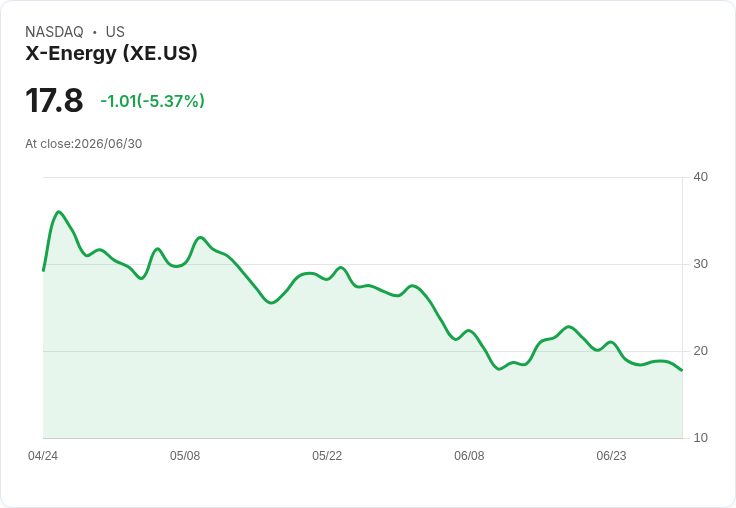
Task: Select the 06/23 date axis label
Action: 611,456
